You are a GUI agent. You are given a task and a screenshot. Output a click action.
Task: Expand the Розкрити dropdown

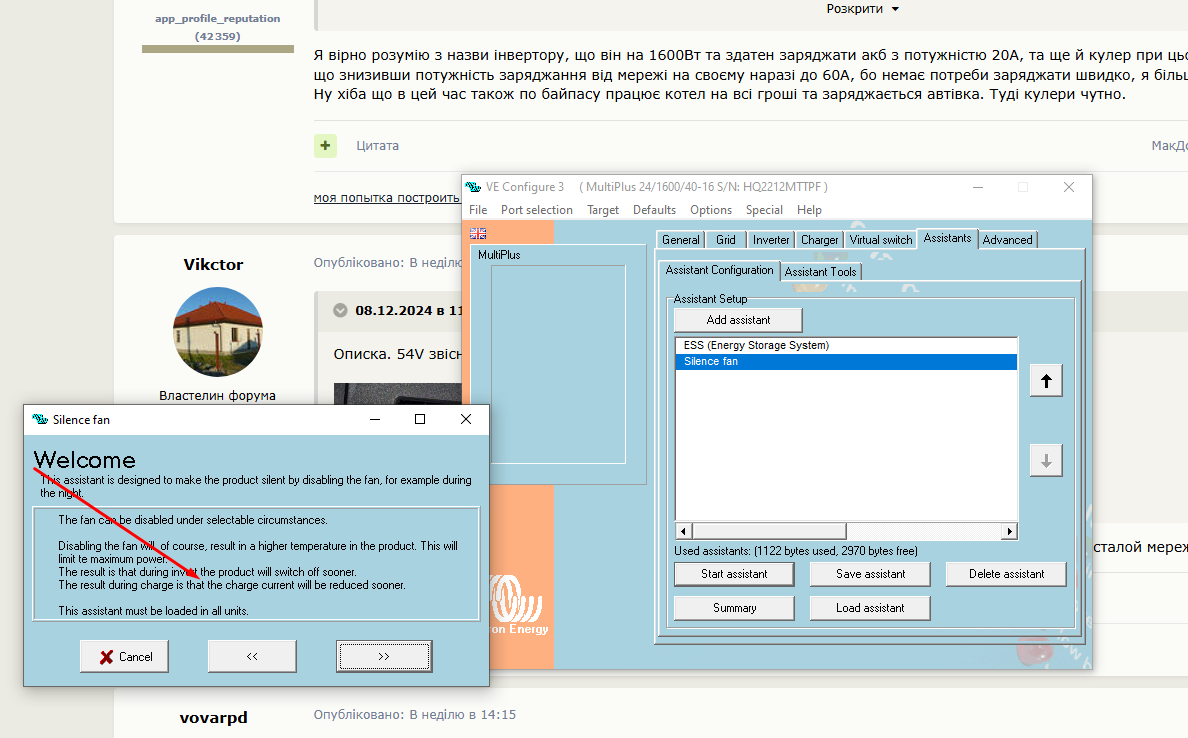click(x=862, y=9)
